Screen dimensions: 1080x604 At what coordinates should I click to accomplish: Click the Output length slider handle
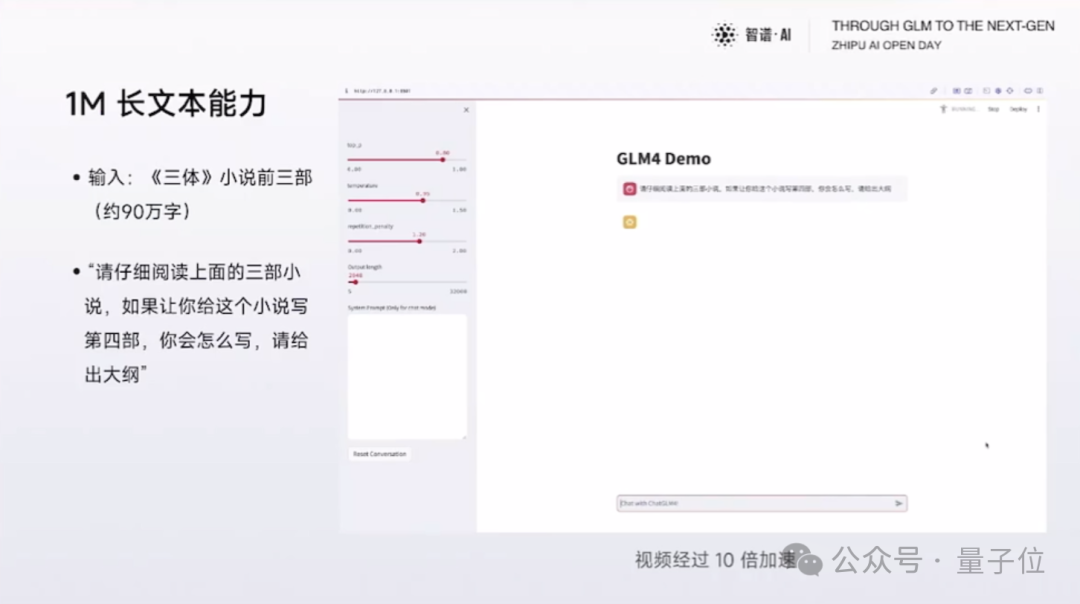[355, 282]
